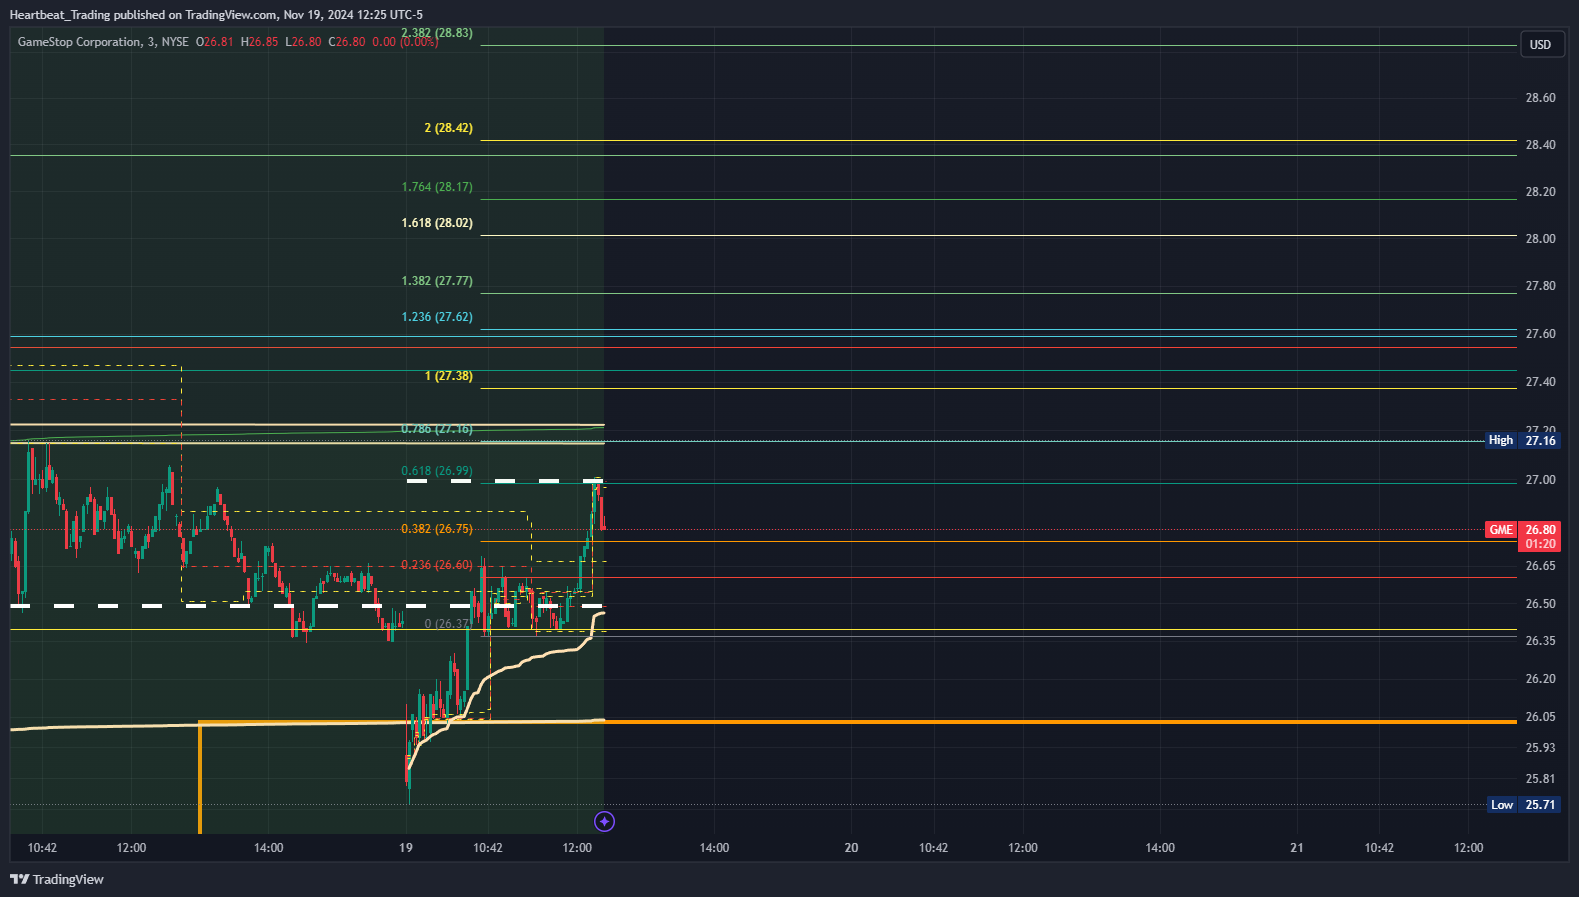This screenshot has height=897, width=1579.
Task: Select the 1.764 (28.17) Fibonacci label
Action: (437, 187)
